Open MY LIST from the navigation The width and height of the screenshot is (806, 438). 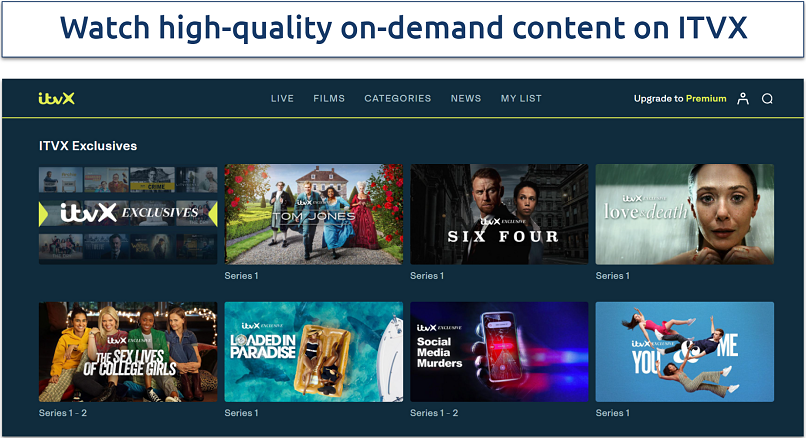click(x=521, y=99)
